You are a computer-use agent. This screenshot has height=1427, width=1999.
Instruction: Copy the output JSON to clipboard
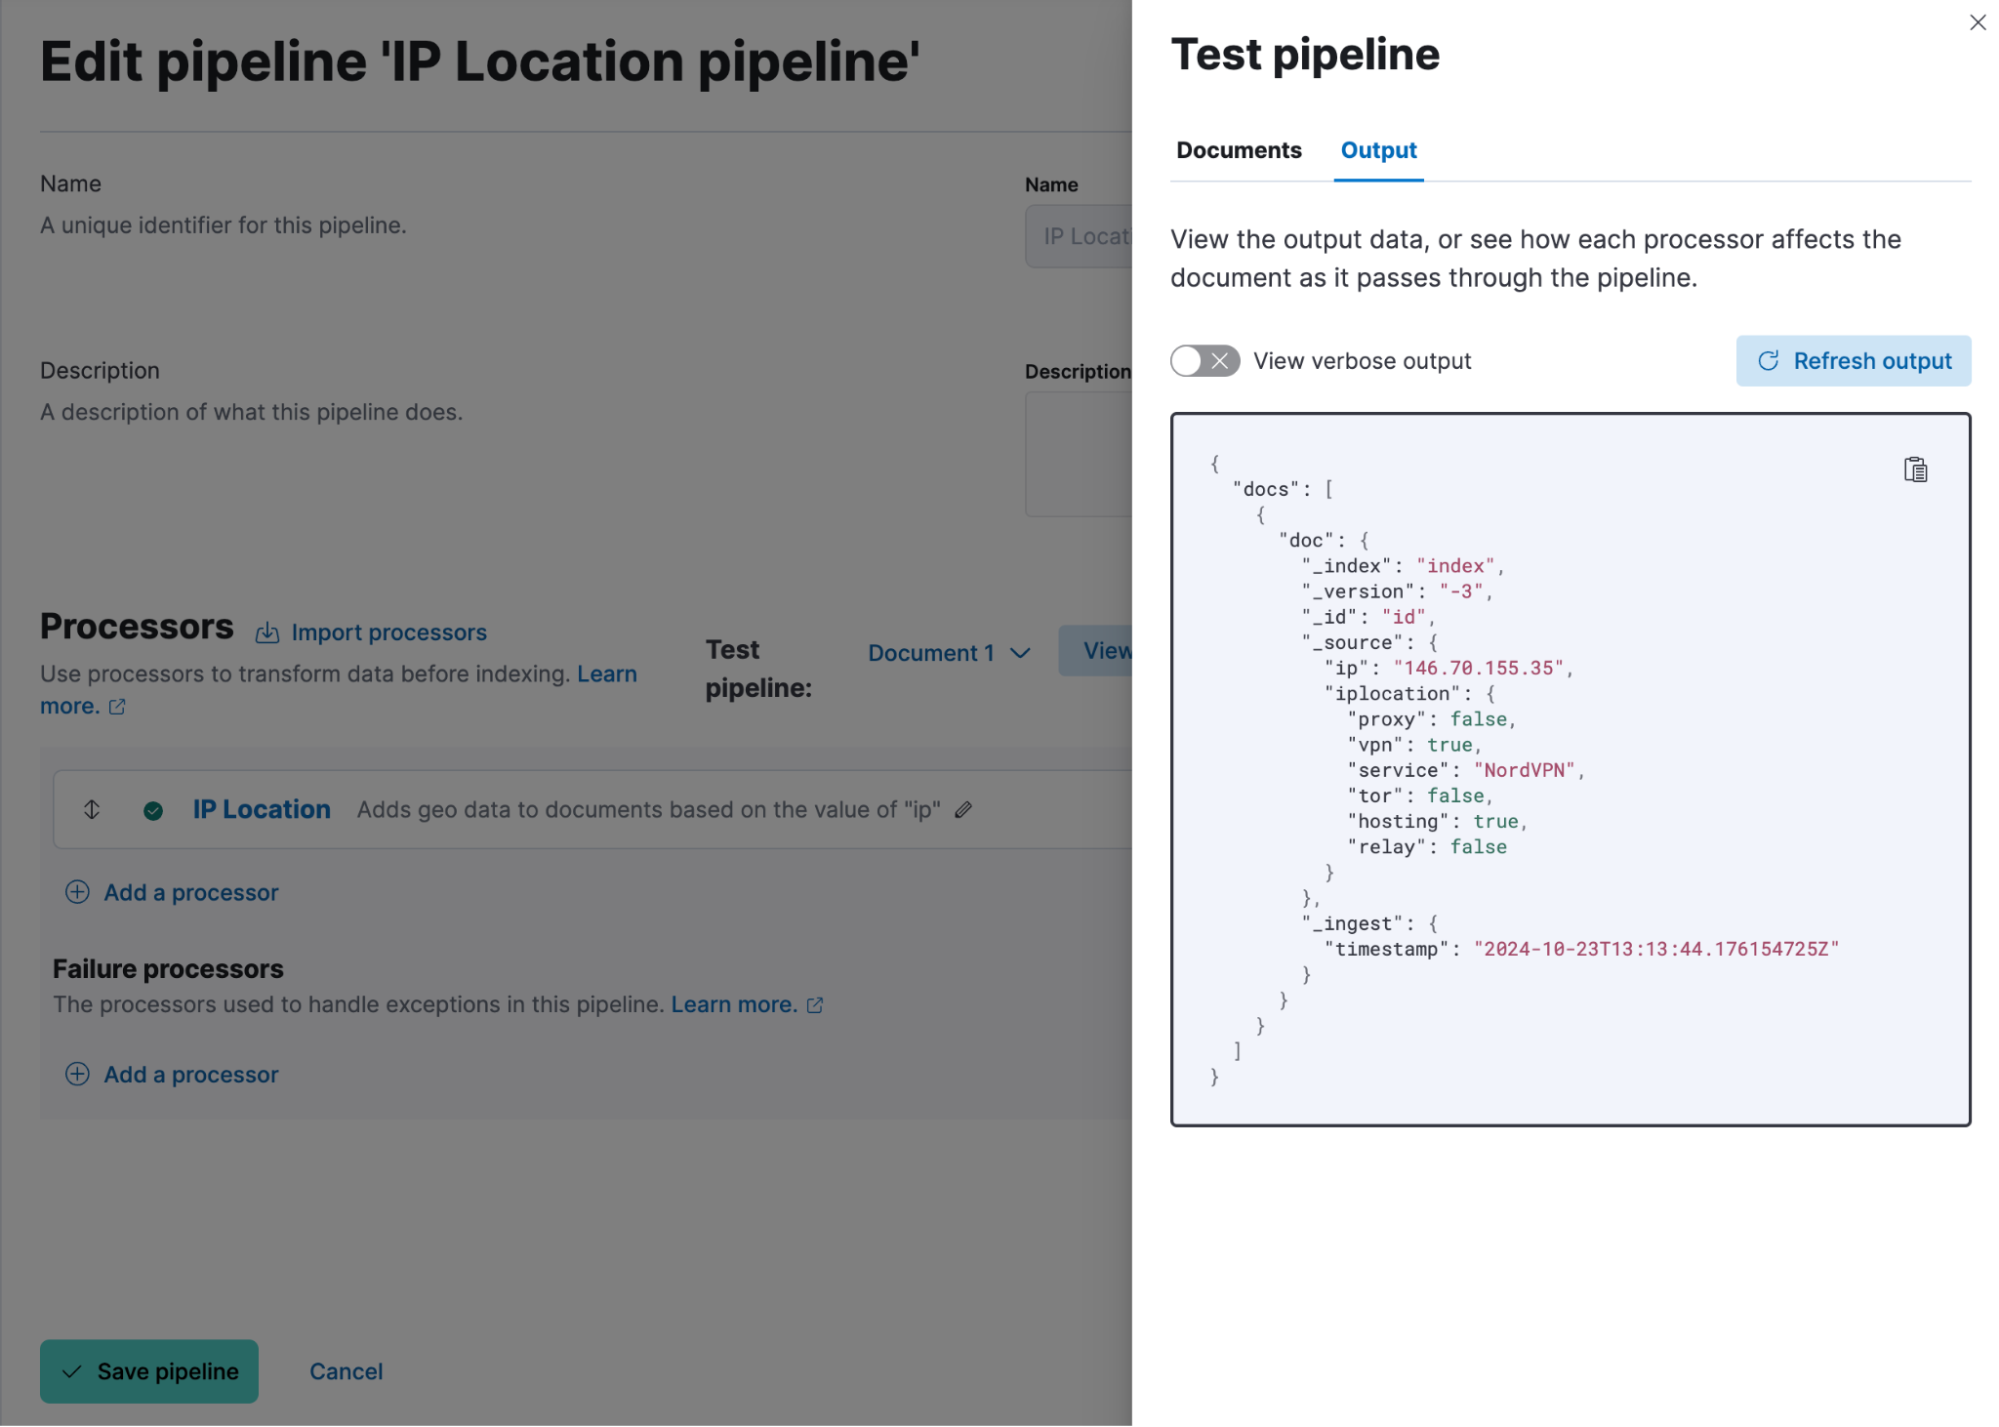[1914, 469]
